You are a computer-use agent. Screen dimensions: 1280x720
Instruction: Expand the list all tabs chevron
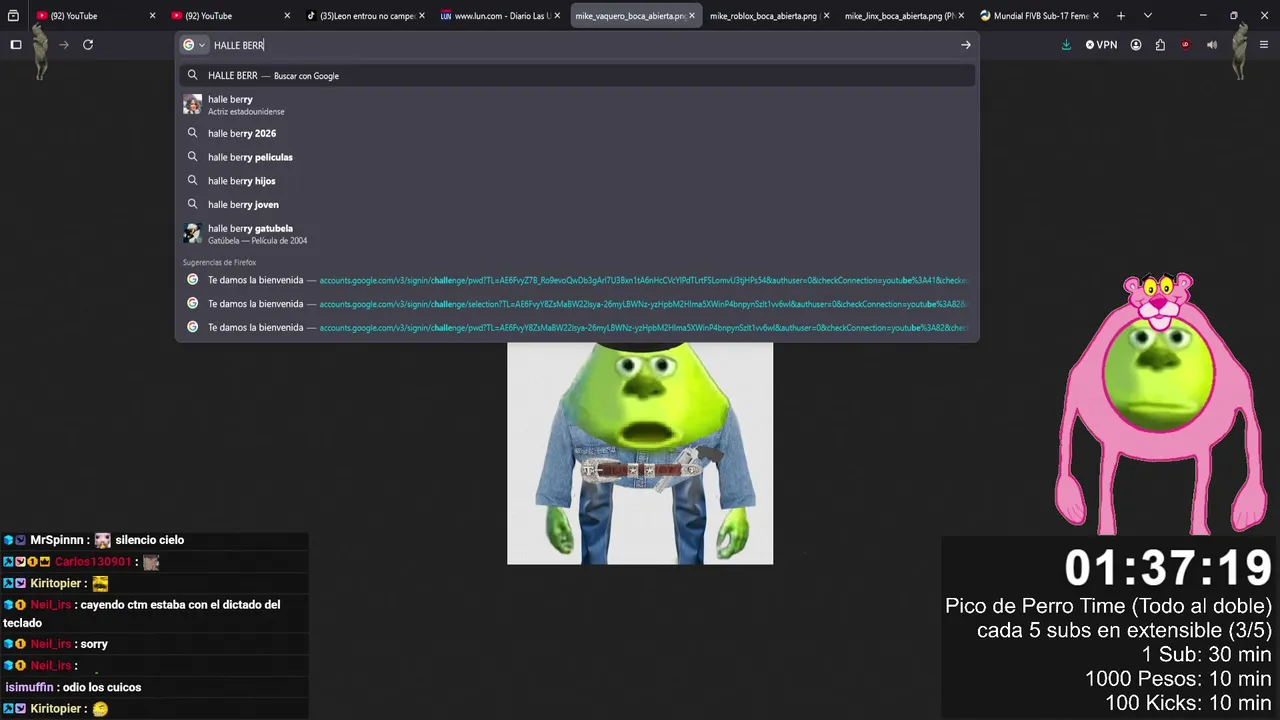click(x=1147, y=16)
